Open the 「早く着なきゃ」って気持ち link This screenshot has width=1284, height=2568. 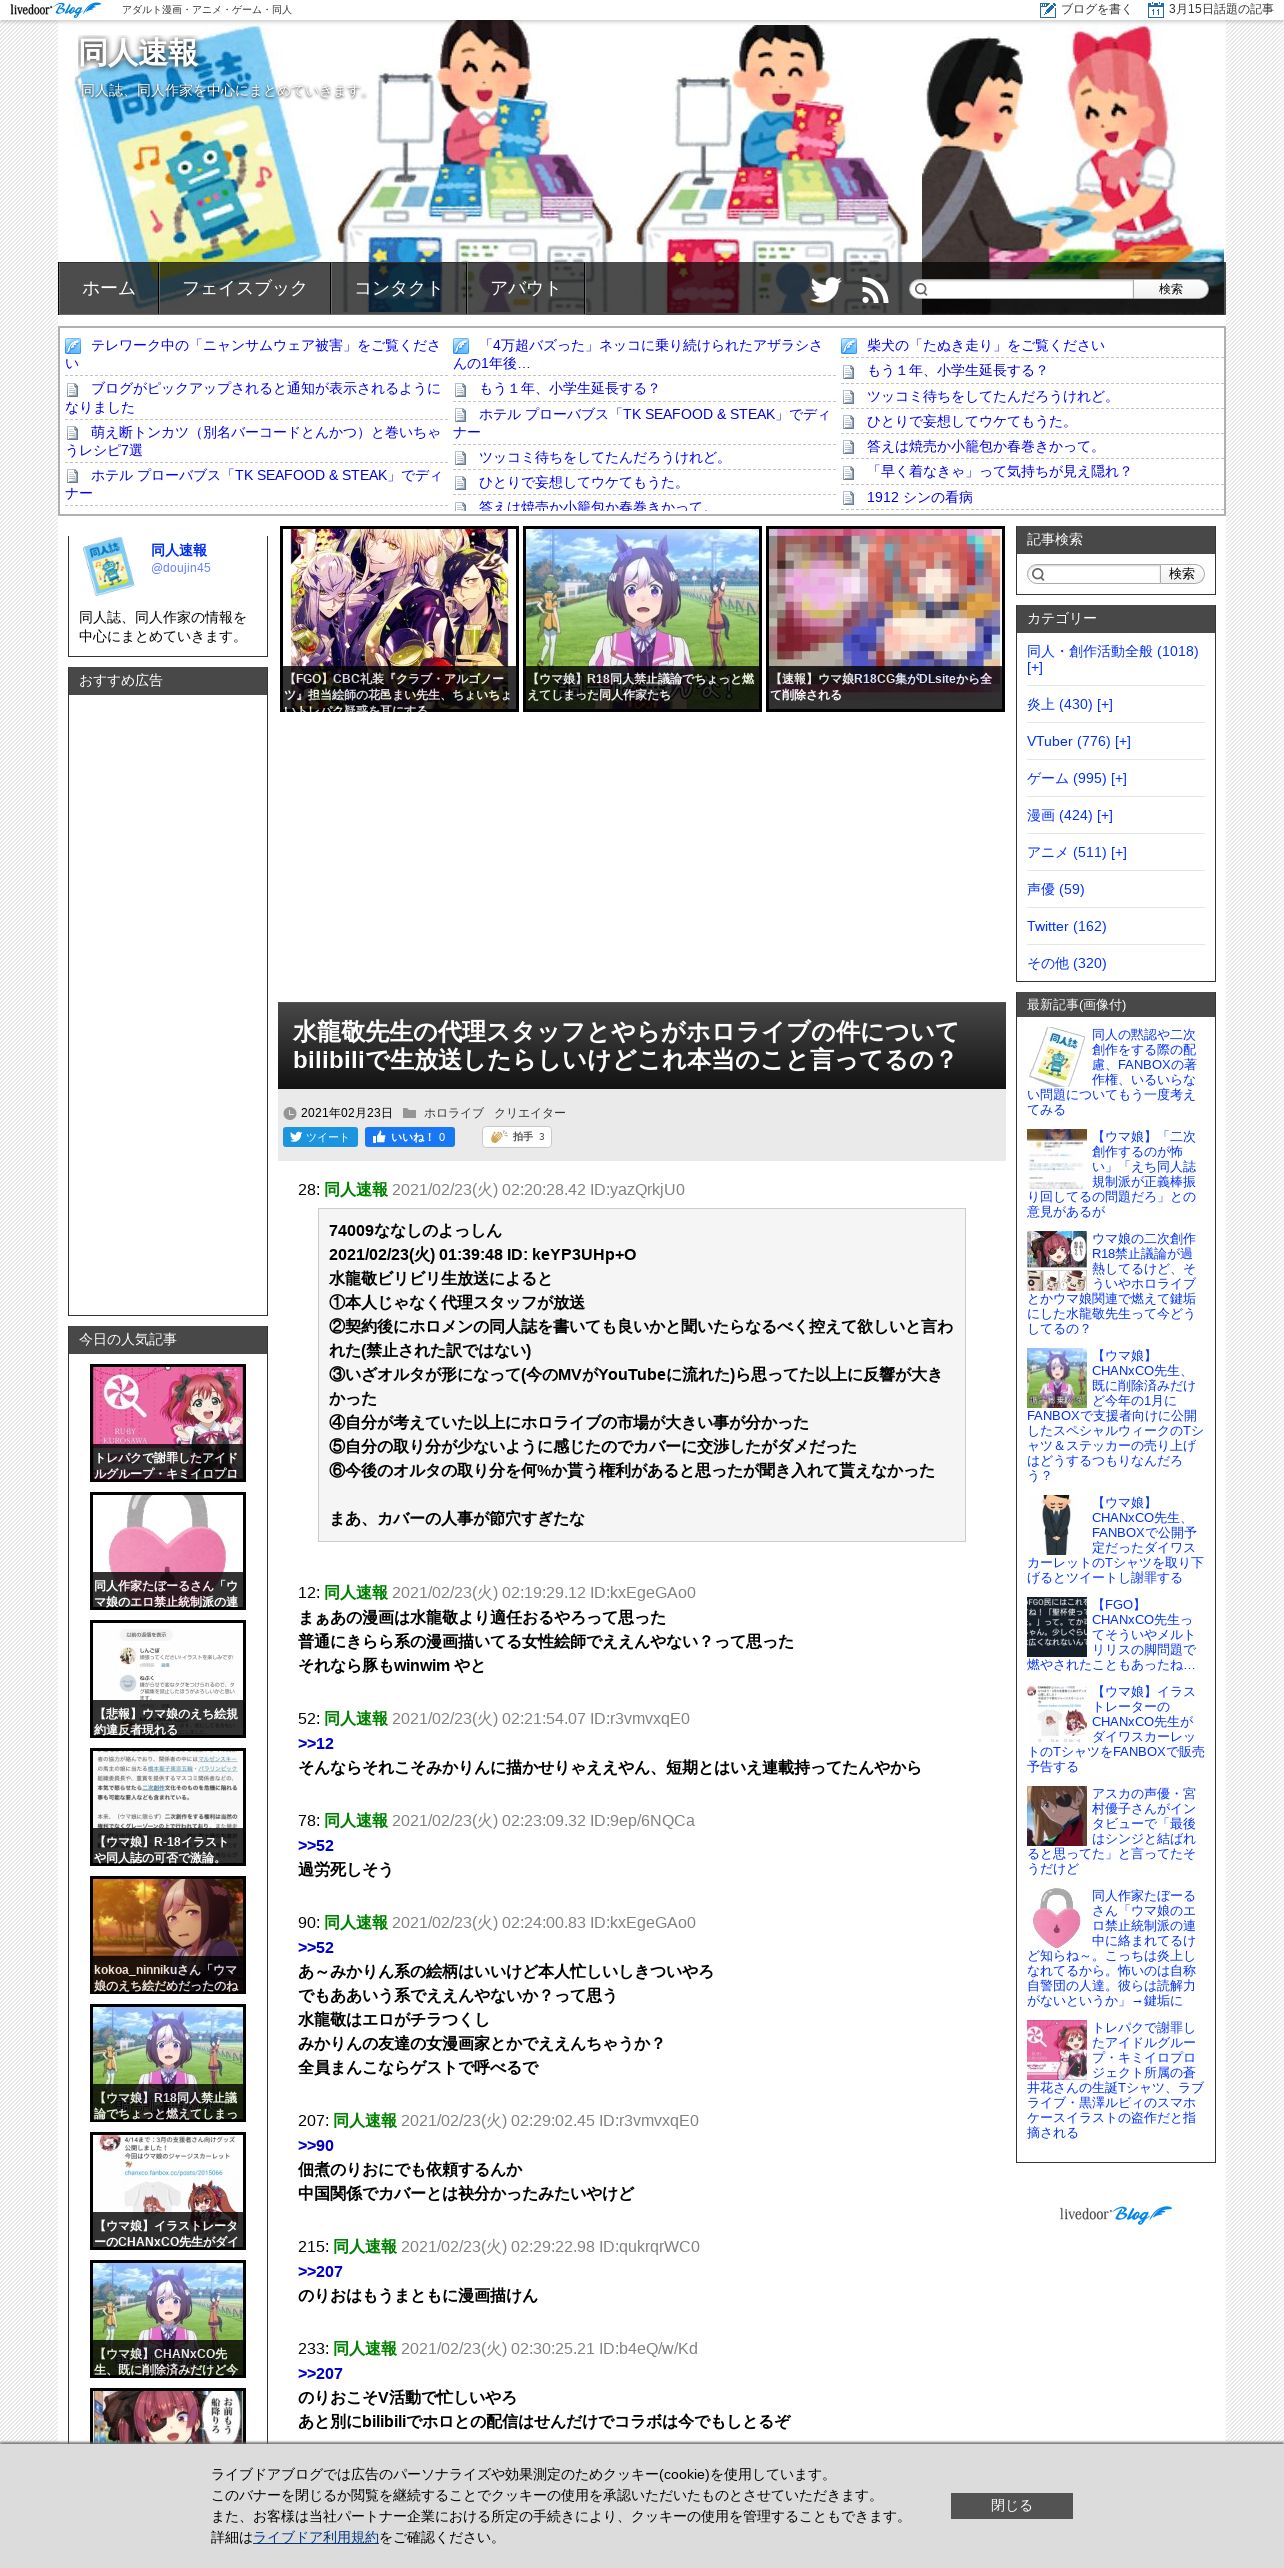click(x=999, y=472)
